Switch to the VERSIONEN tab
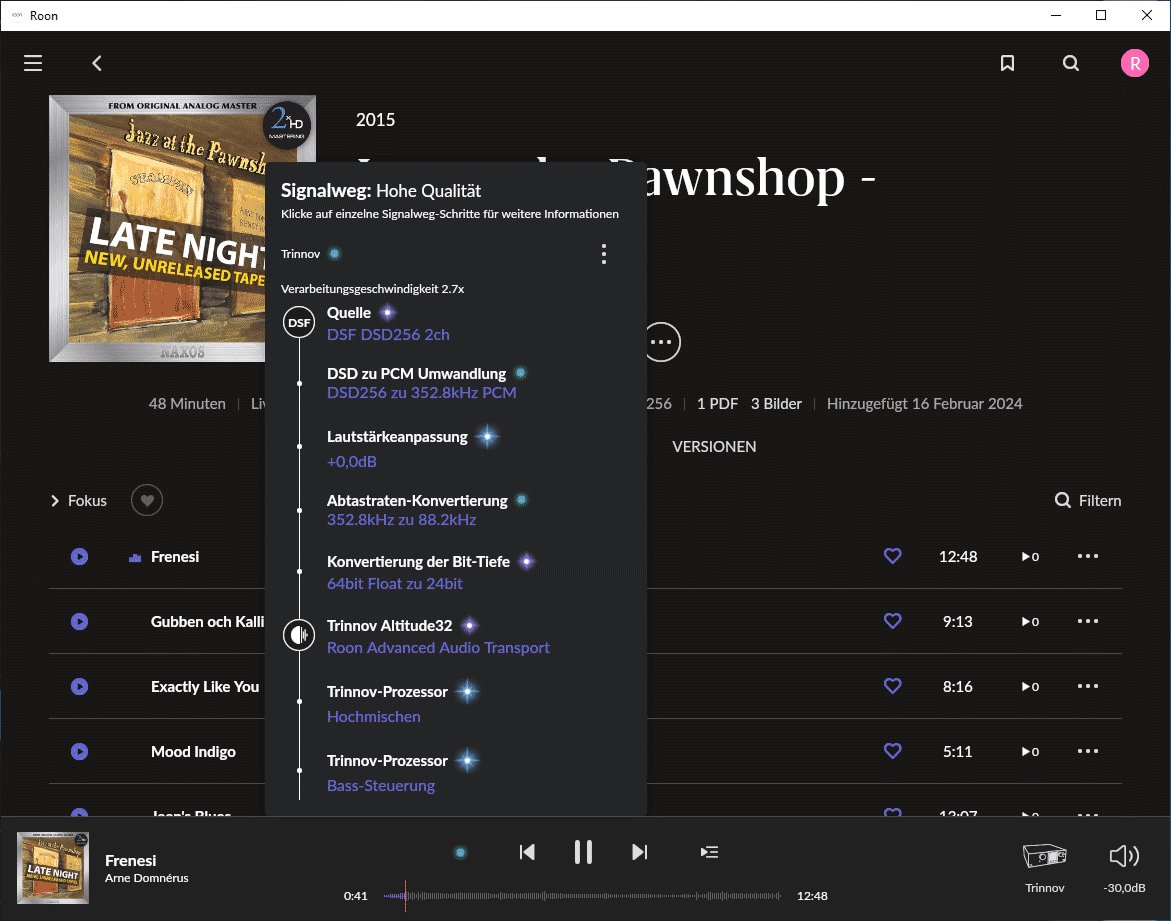 pyautogui.click(x=714, y=447)
